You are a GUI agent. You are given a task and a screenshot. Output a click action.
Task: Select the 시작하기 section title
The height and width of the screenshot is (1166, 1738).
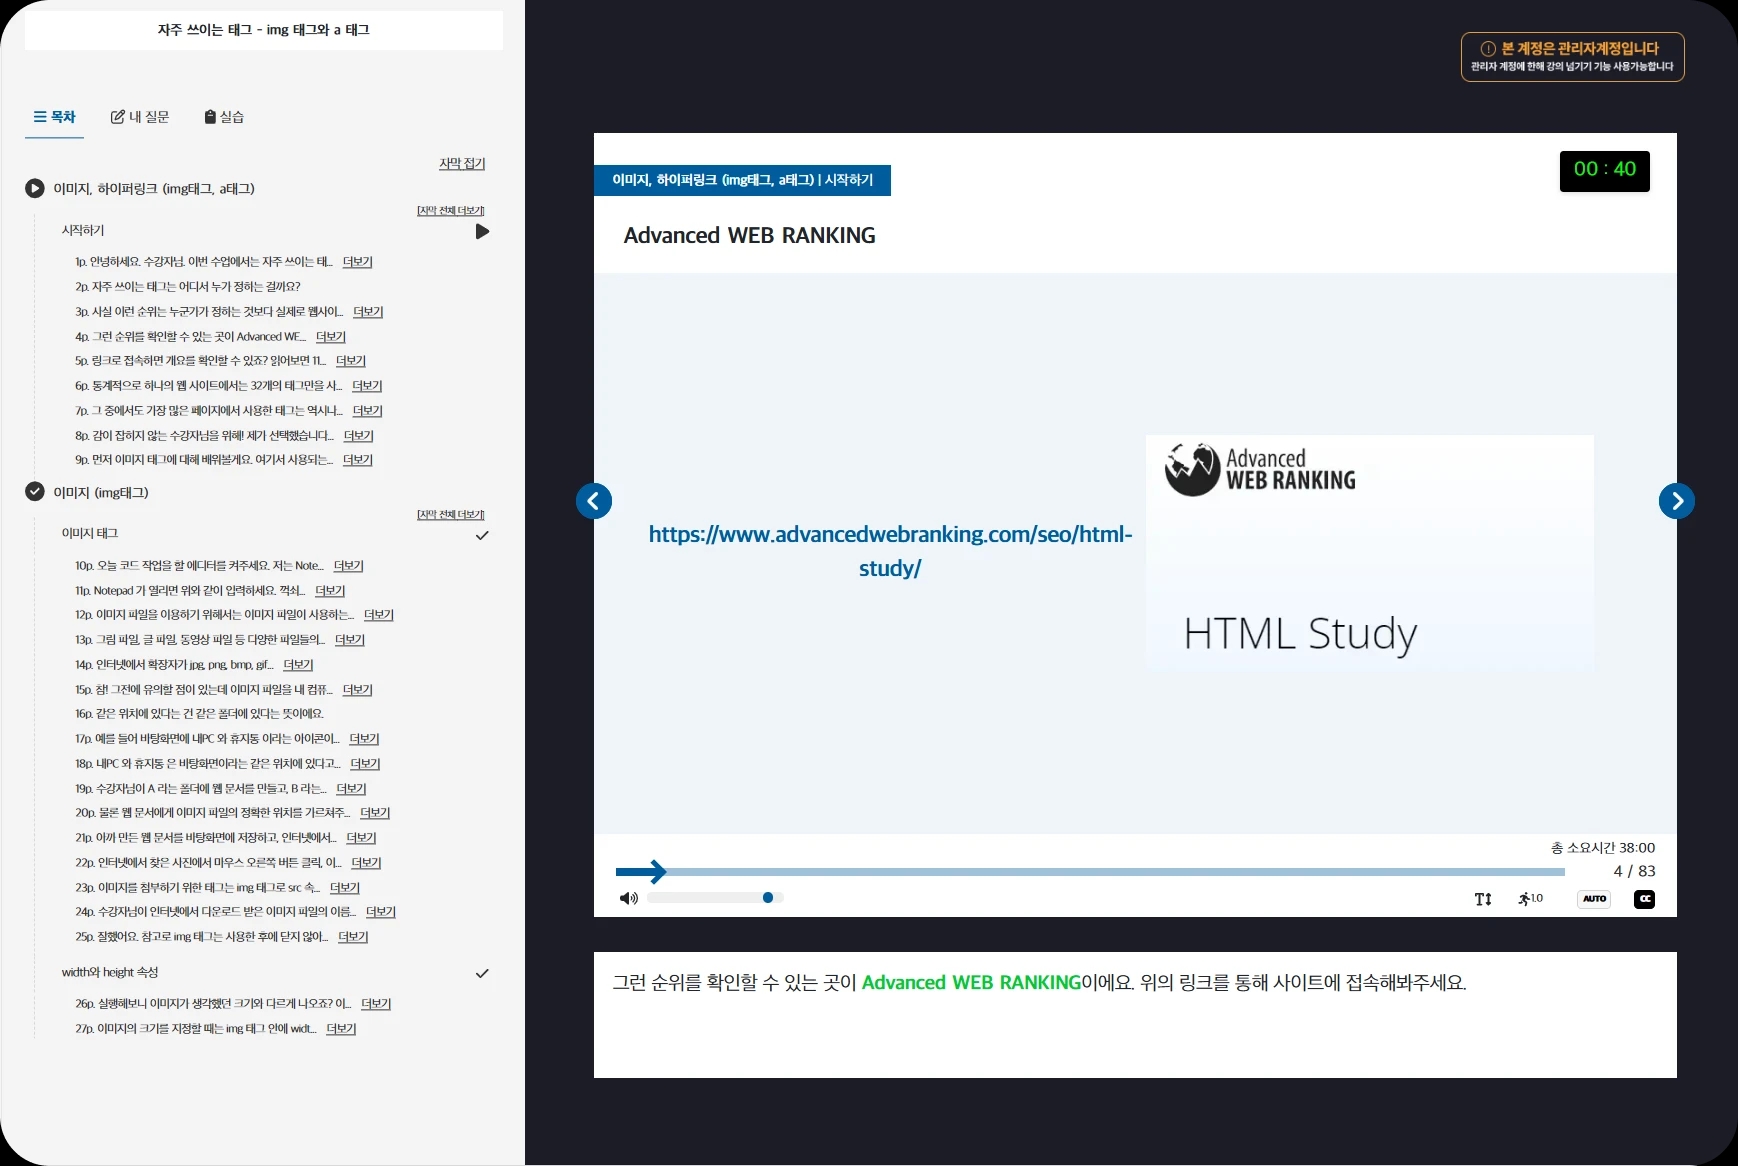(83, 230)
